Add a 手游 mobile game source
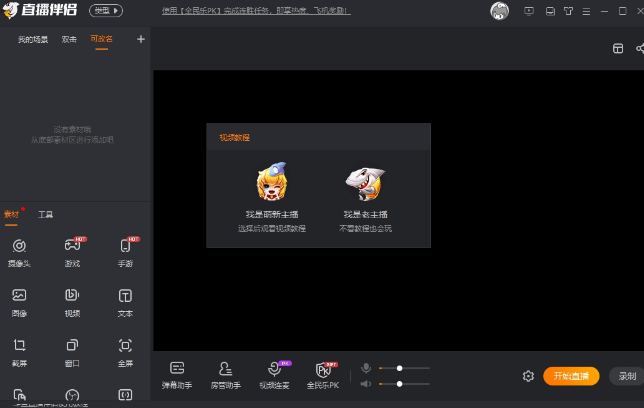Image resolution: width=644 pixels, height=408 pixels. click(x=125, y=252)
